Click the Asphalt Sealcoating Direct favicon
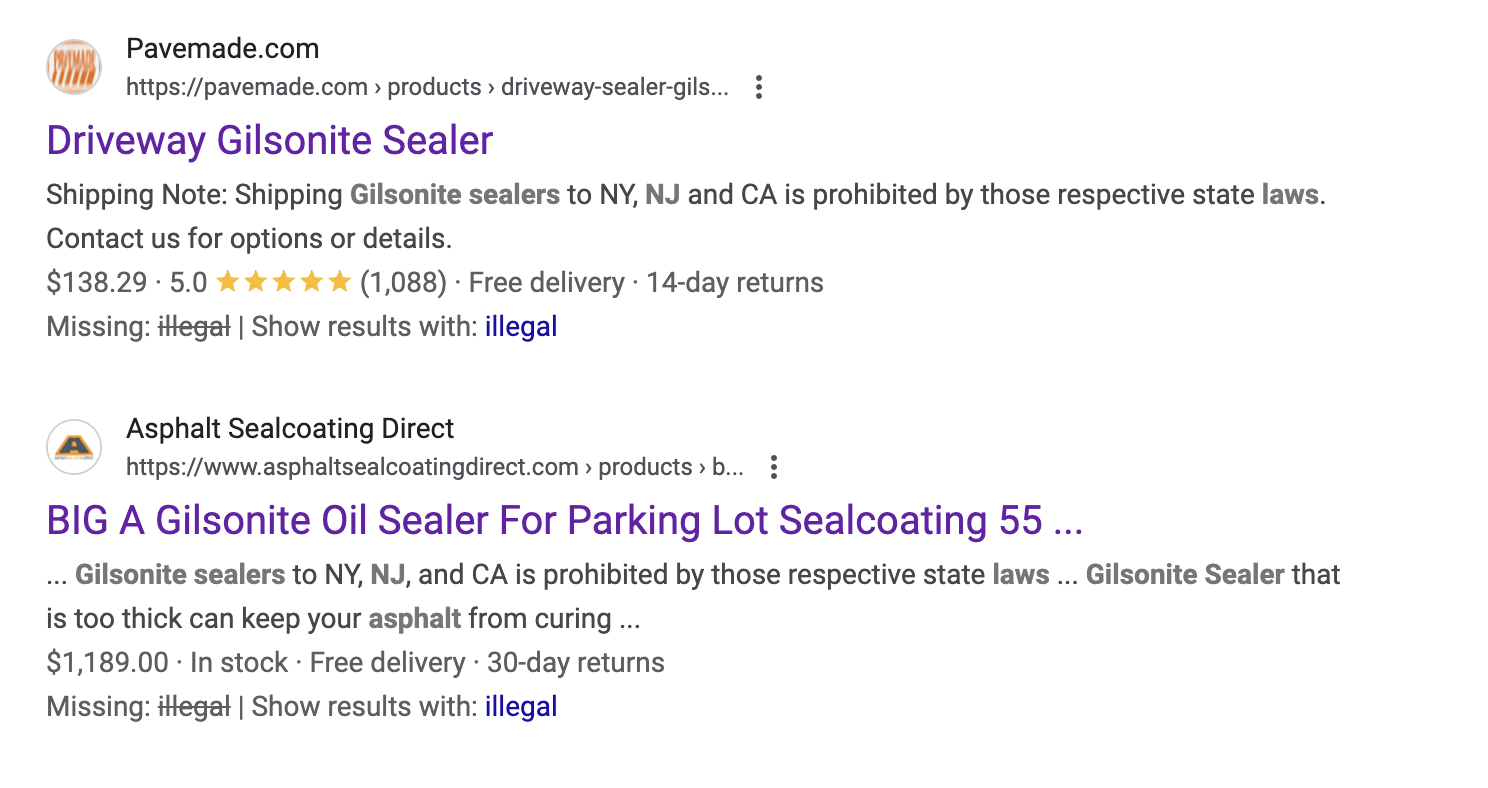The image size is (1488, 788). (x=74, y=447)
